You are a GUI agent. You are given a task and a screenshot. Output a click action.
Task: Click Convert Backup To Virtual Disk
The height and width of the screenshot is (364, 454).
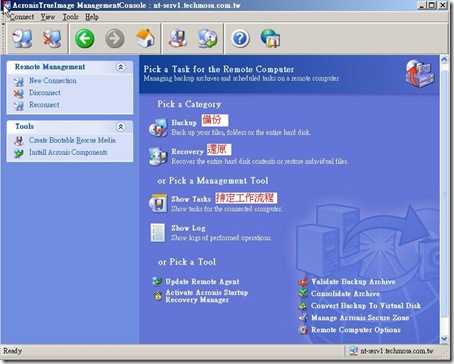click(366, 306)
